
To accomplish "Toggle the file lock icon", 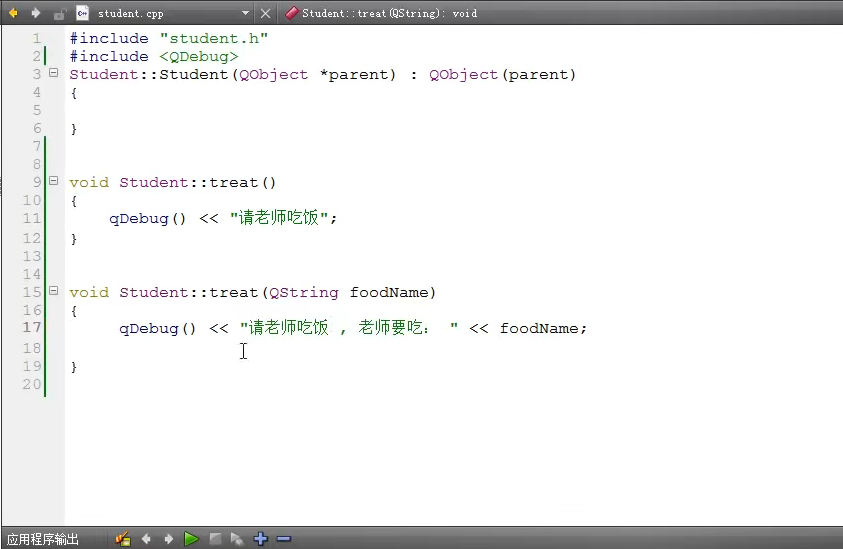I will point(59,13).
